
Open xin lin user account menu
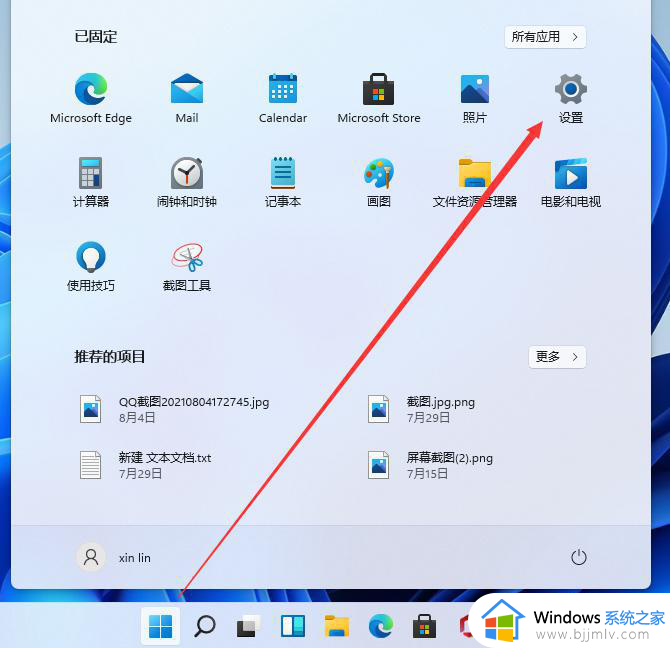114,557
